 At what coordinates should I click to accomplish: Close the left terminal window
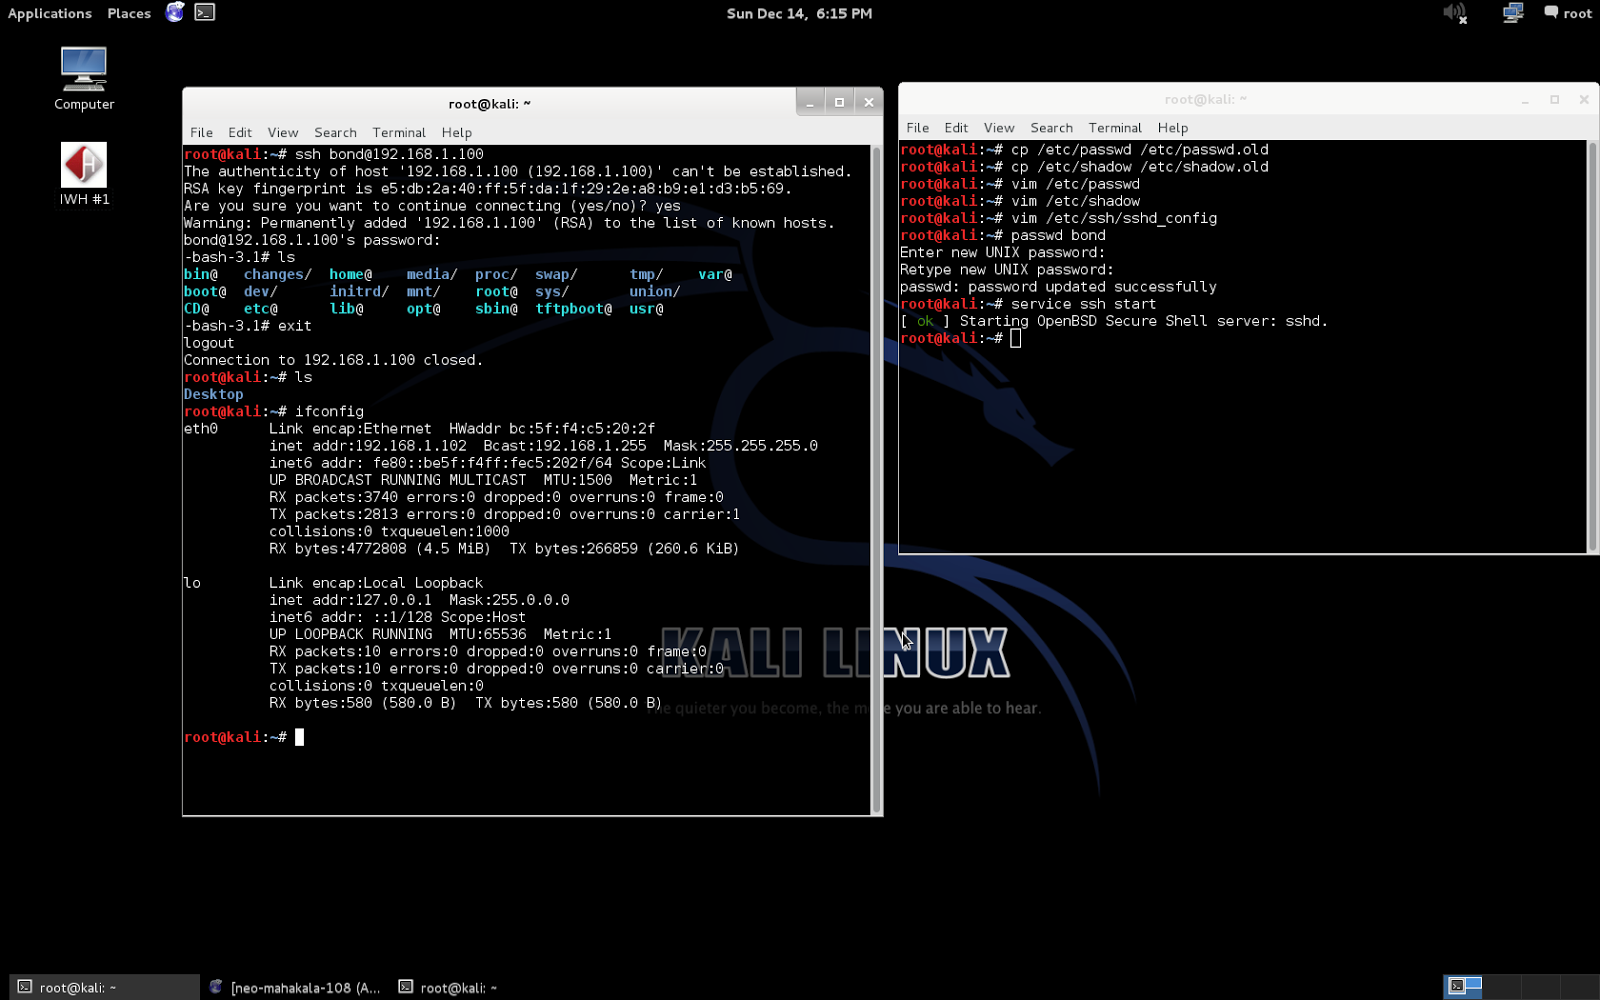869,102
